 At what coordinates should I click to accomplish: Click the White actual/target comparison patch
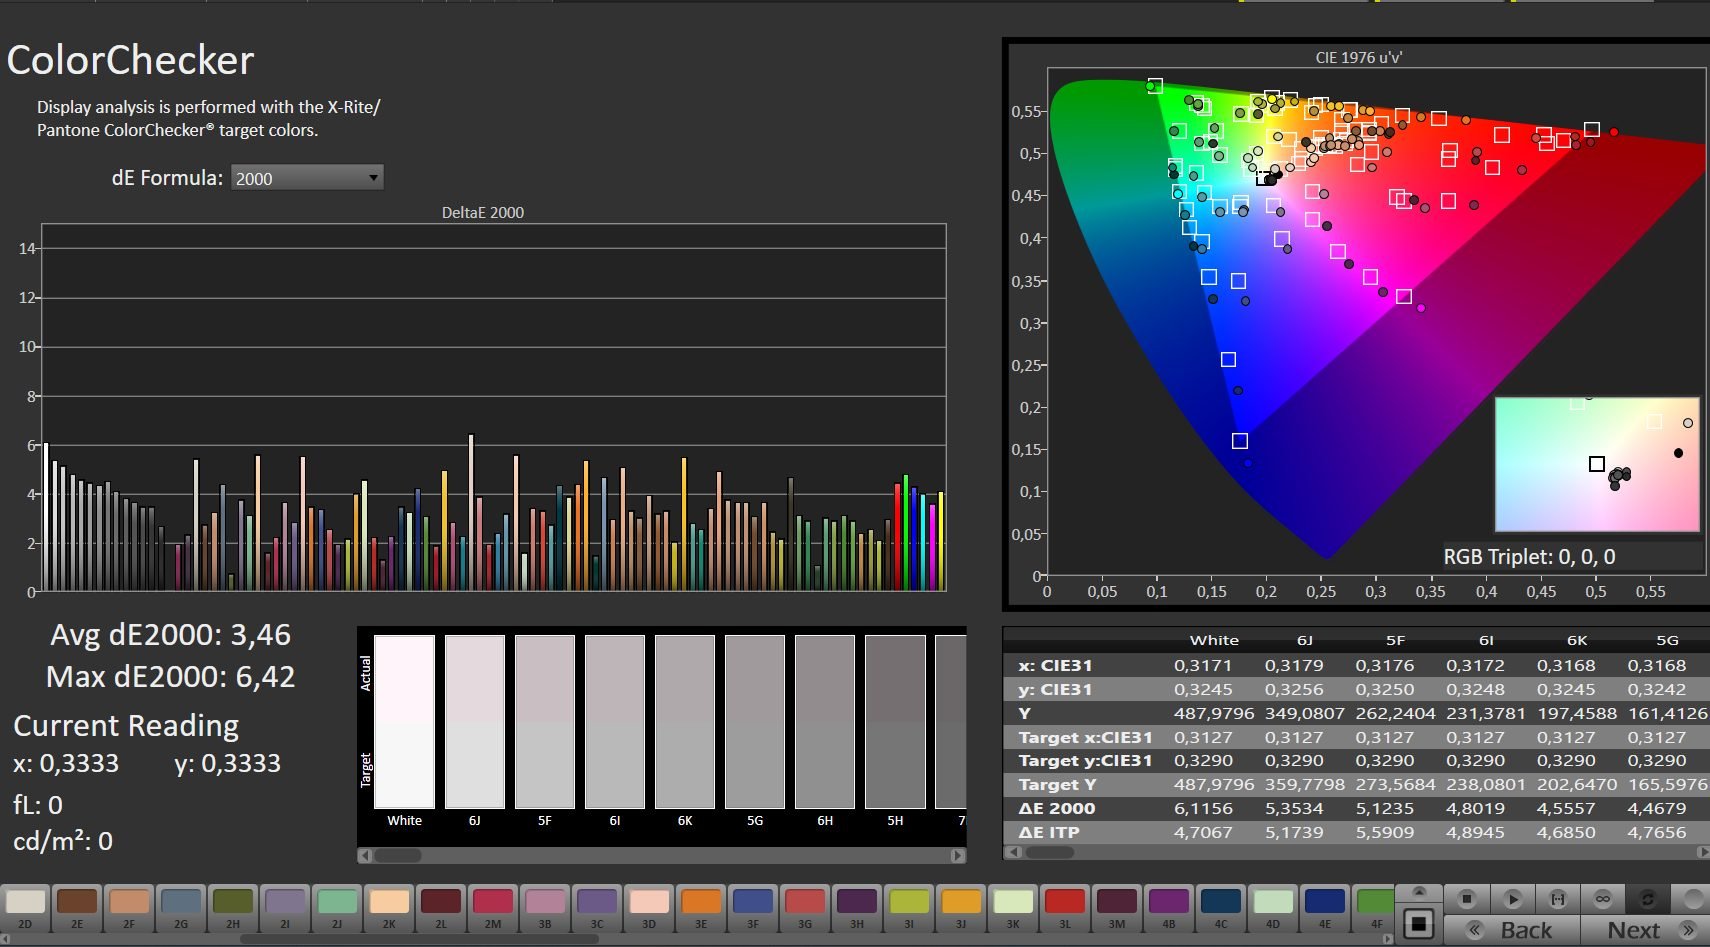[x=404, y=721]
